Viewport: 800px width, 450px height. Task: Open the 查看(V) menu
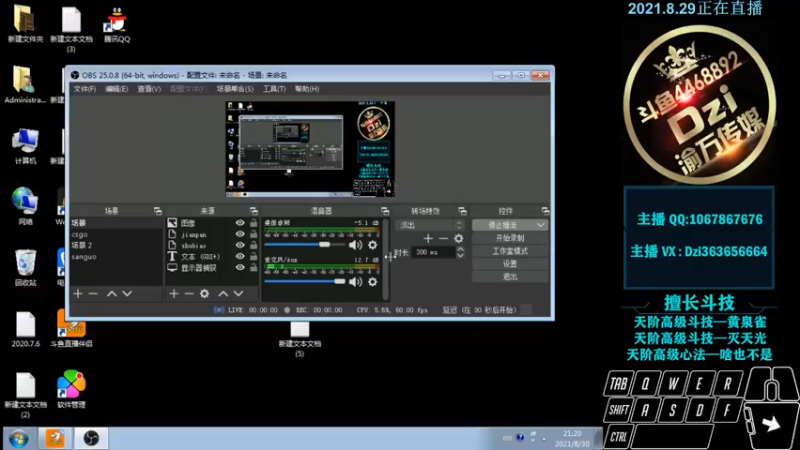[149, 89]
